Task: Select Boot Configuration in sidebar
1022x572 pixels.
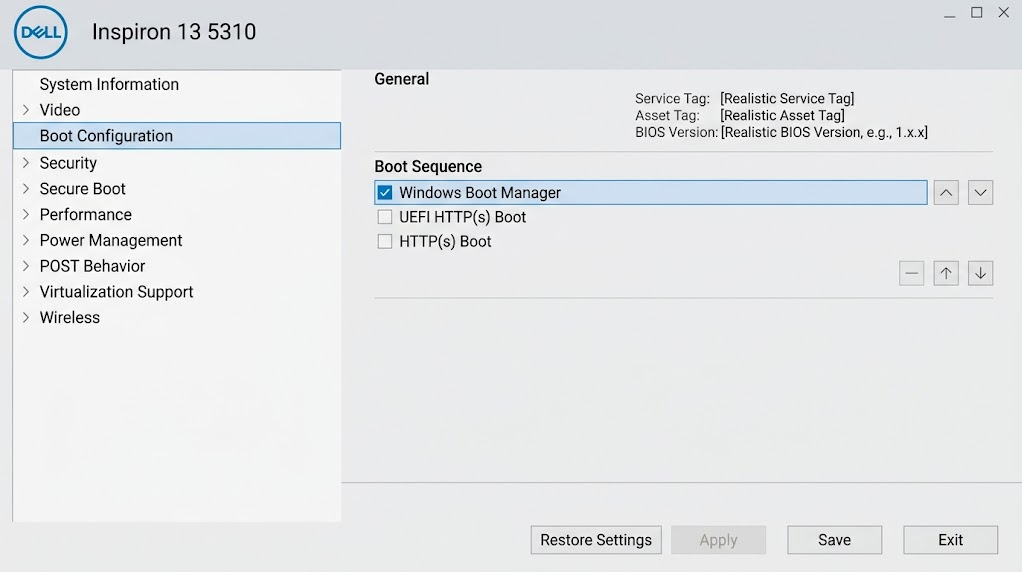Action: pos(177,136)
